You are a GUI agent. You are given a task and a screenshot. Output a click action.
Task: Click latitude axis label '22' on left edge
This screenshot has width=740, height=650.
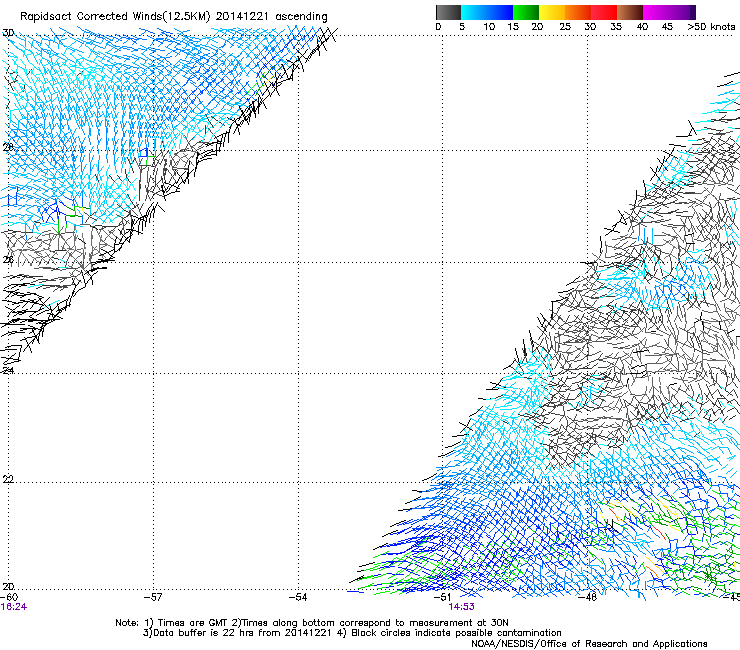coord(8,479)
